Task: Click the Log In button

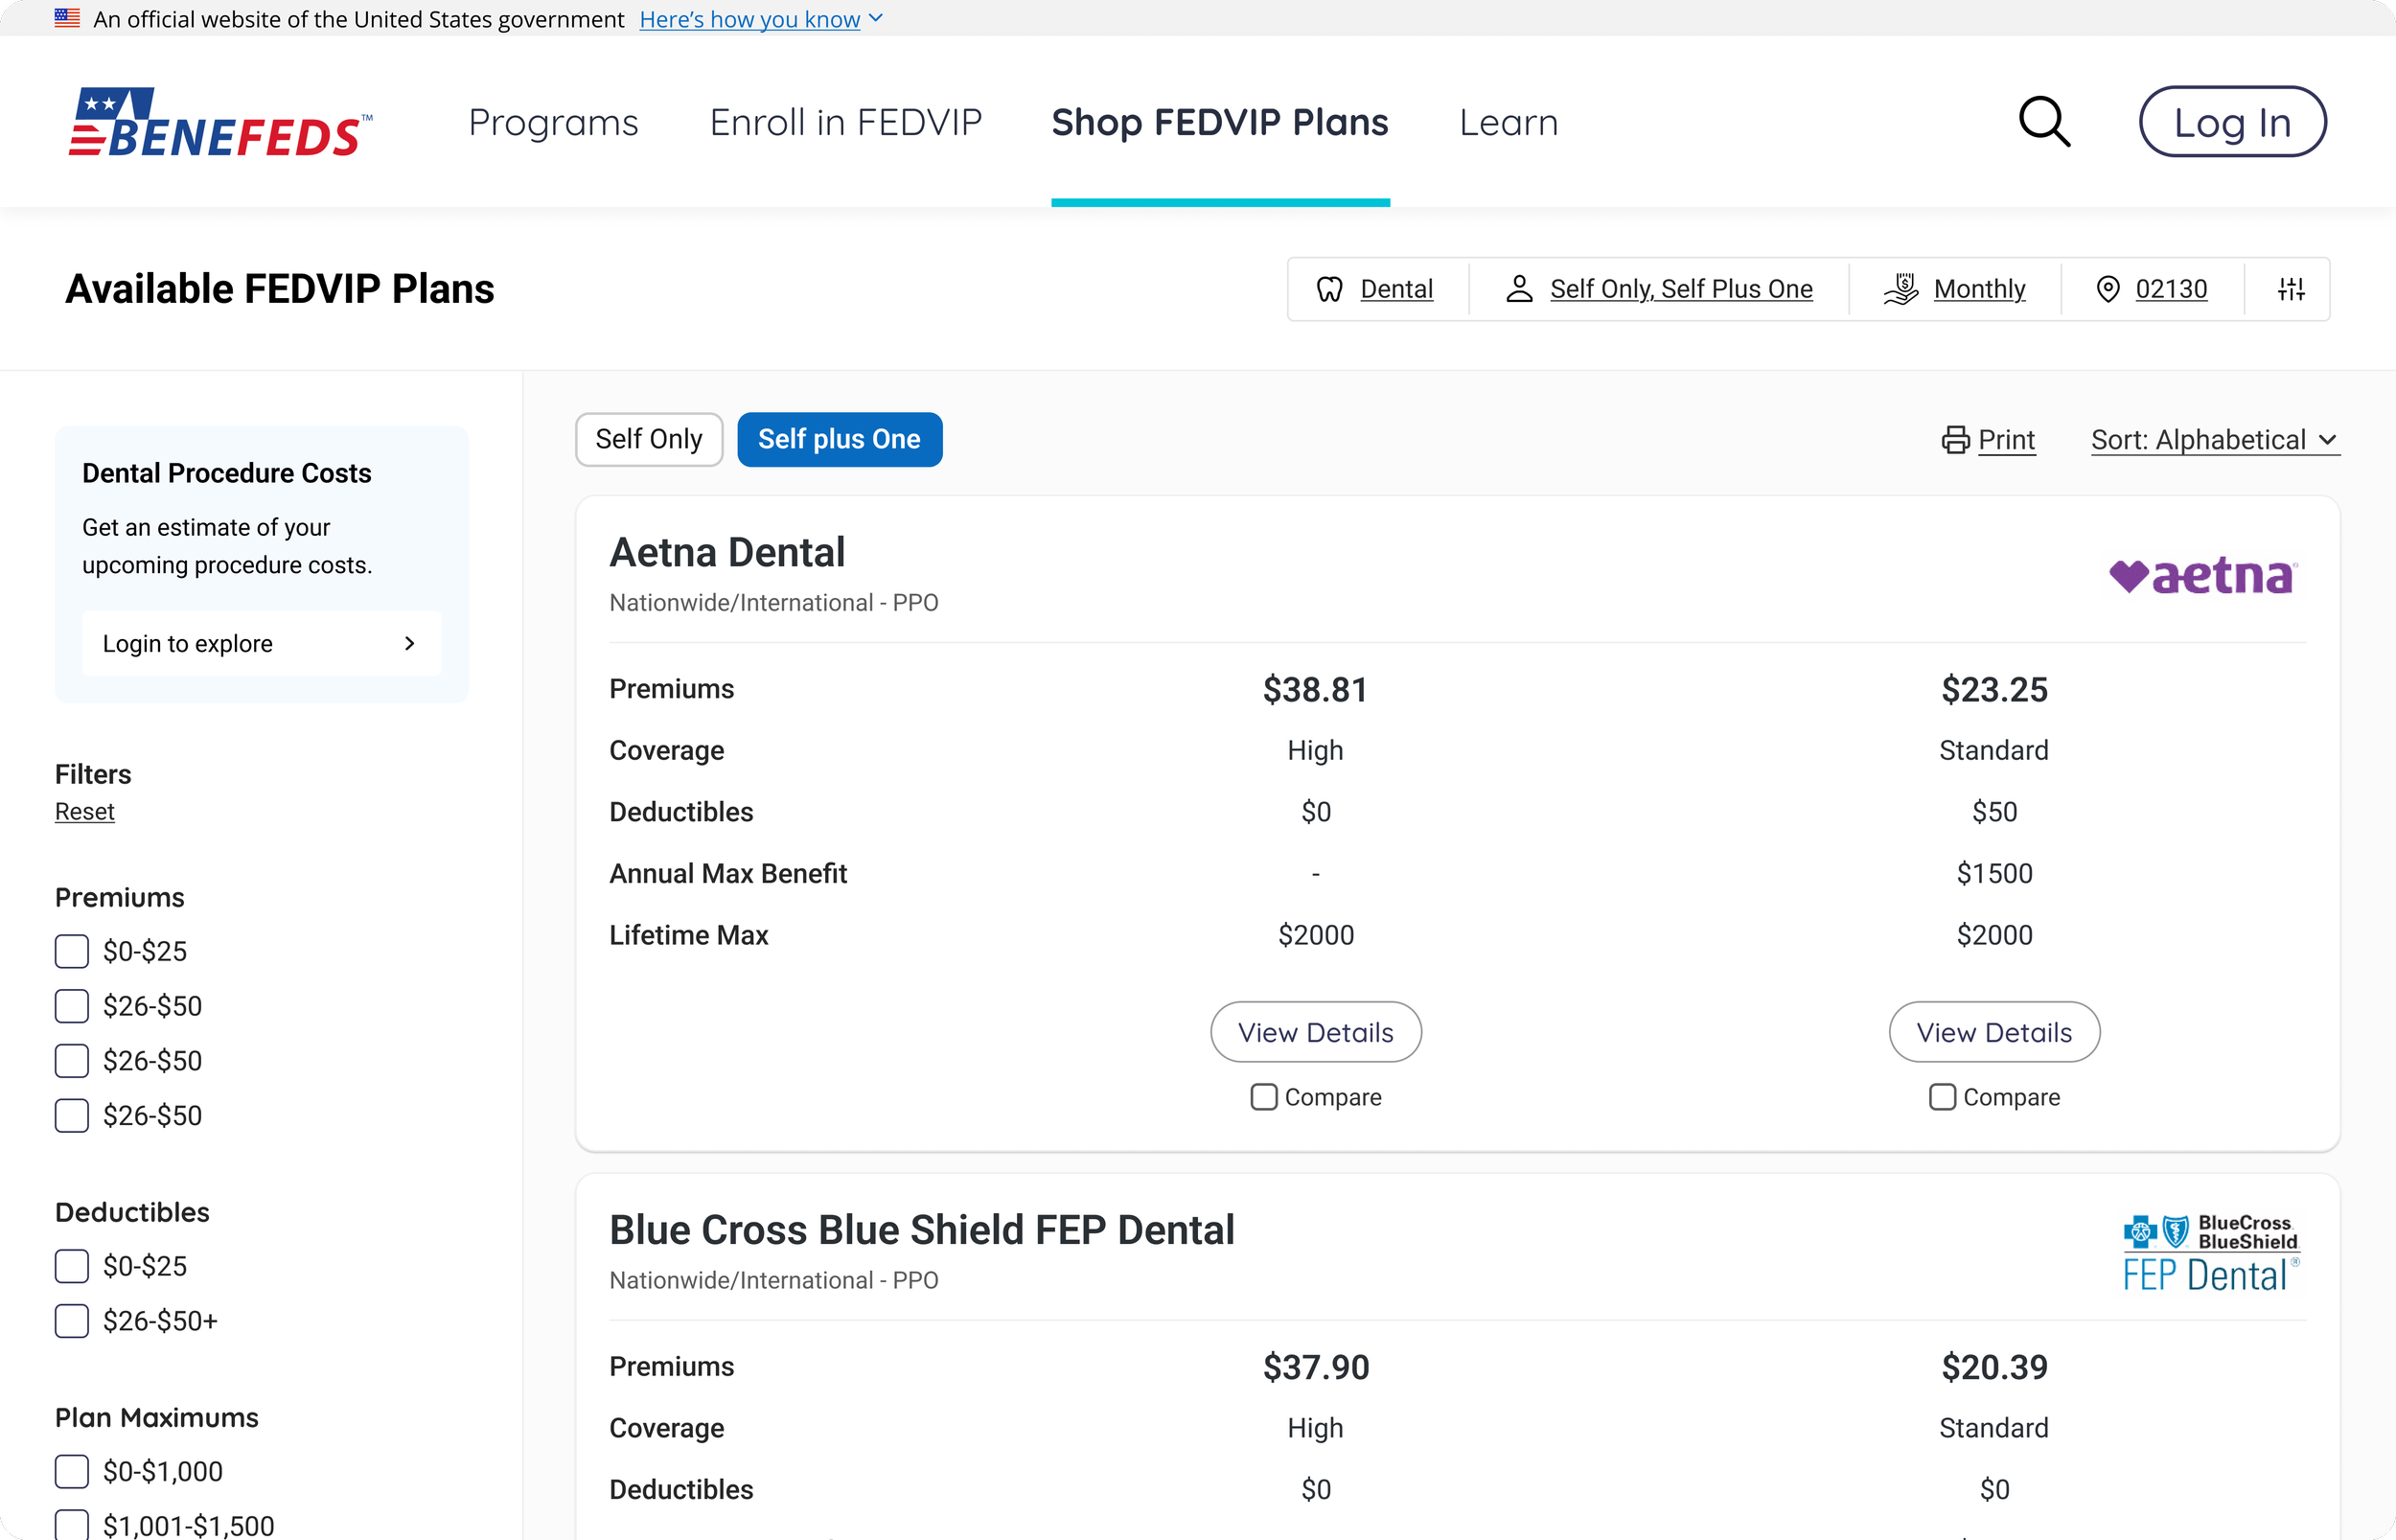Action: [2232, 122]
